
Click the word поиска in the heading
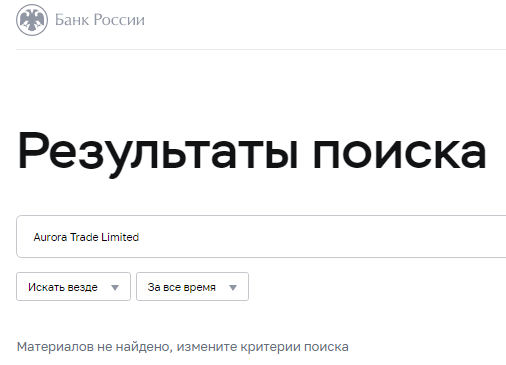[400, 153]
